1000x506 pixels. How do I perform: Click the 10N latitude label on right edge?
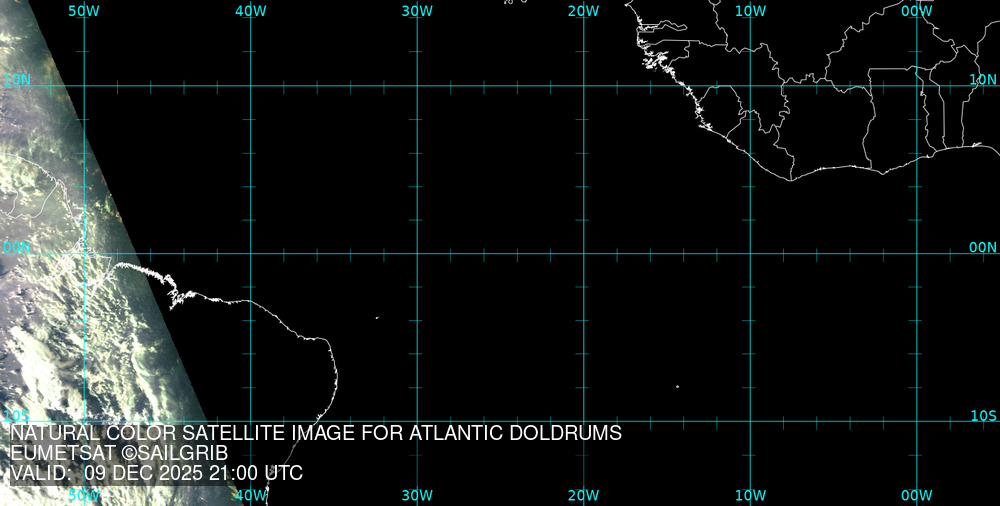coord(983,79)
